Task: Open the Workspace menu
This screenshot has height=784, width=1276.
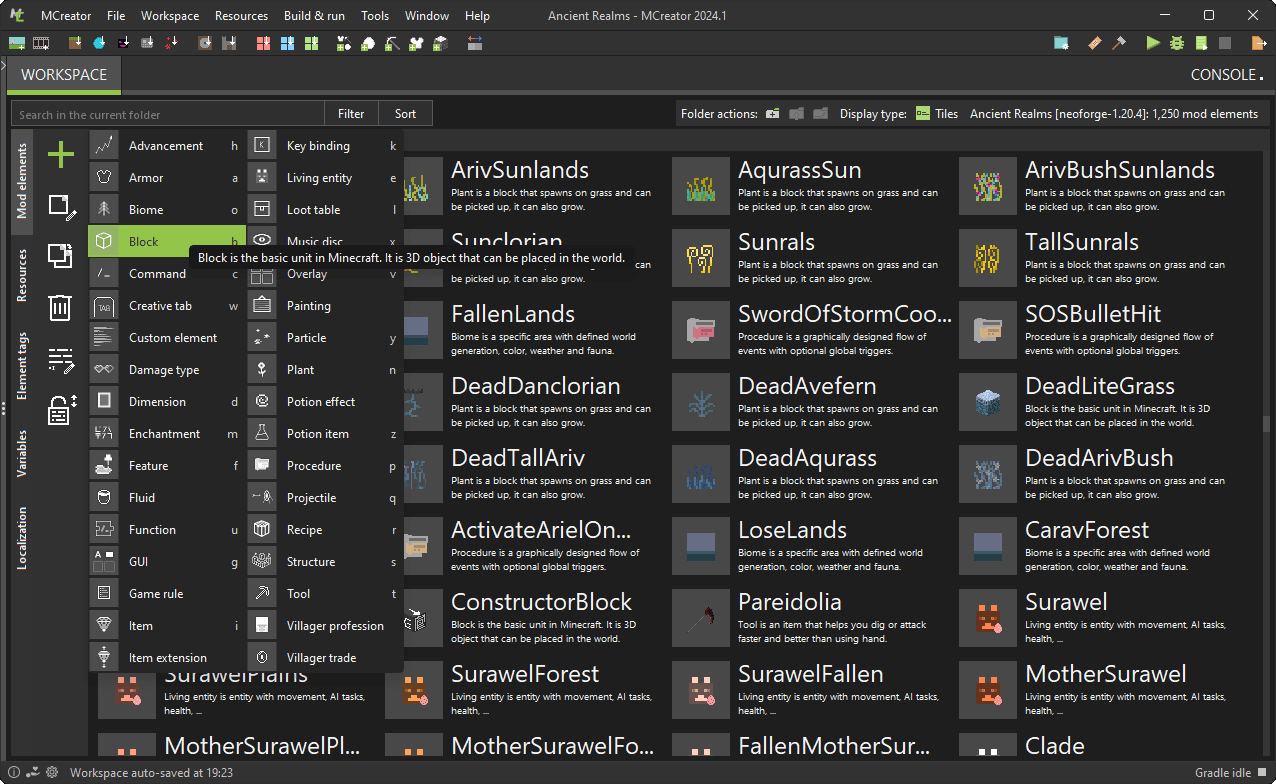Action: [x=170, y=15]
